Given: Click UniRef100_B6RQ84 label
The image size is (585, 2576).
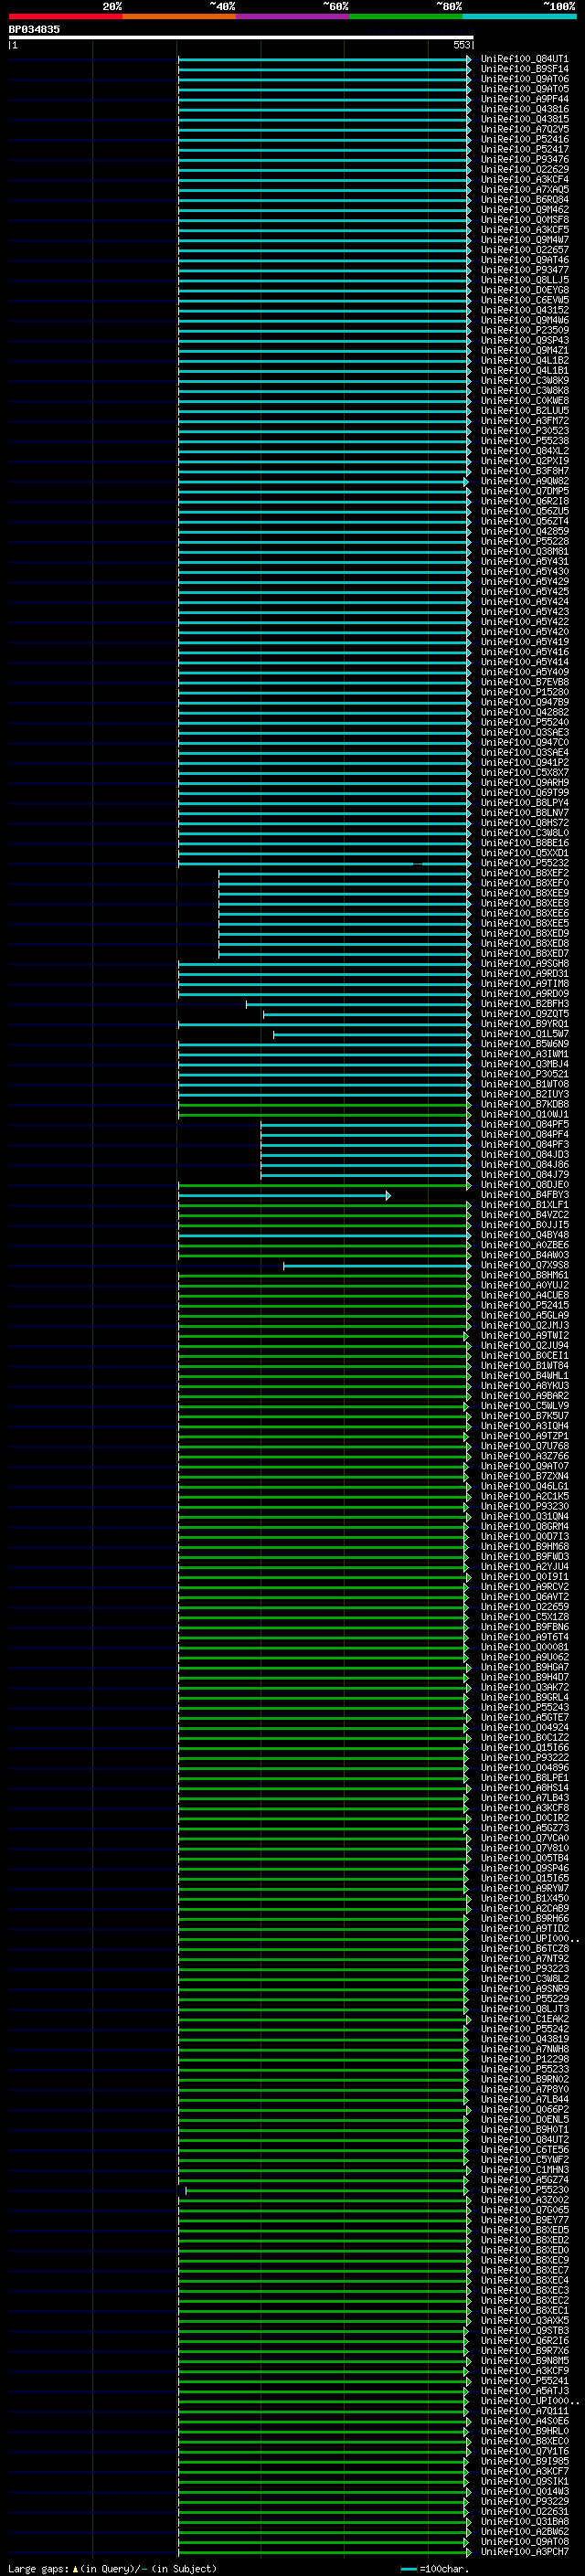Looking at the screenshot, I should [x=524, y=199].
